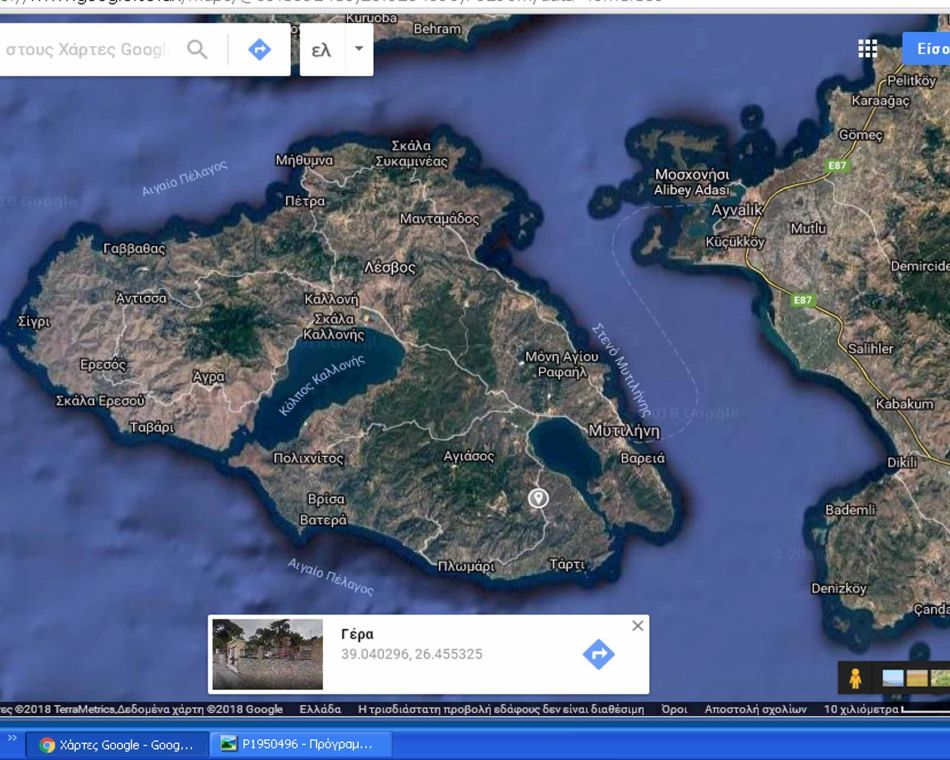Switch to P1950496 taskbar window
This screenshot has height=760, width=950.
(x=300, y=744)
